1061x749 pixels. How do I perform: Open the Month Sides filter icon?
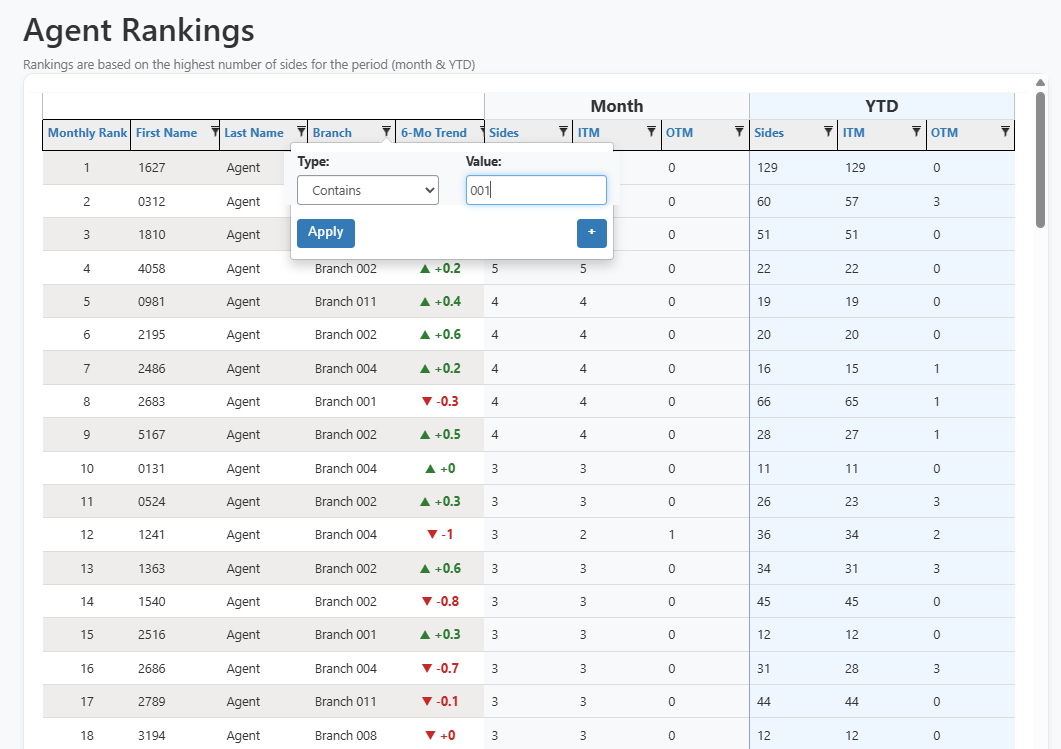click(x=563, y=131)
